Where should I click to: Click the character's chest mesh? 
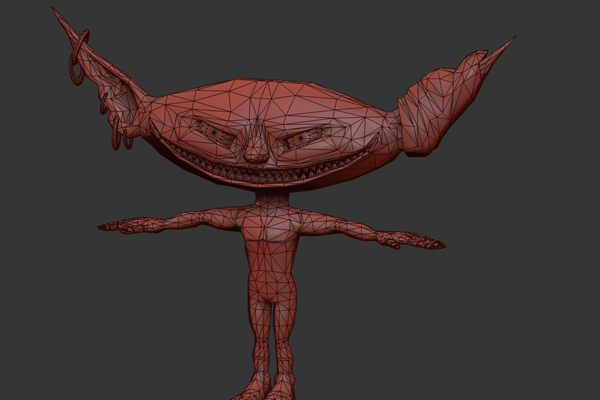tap(265, 232)
